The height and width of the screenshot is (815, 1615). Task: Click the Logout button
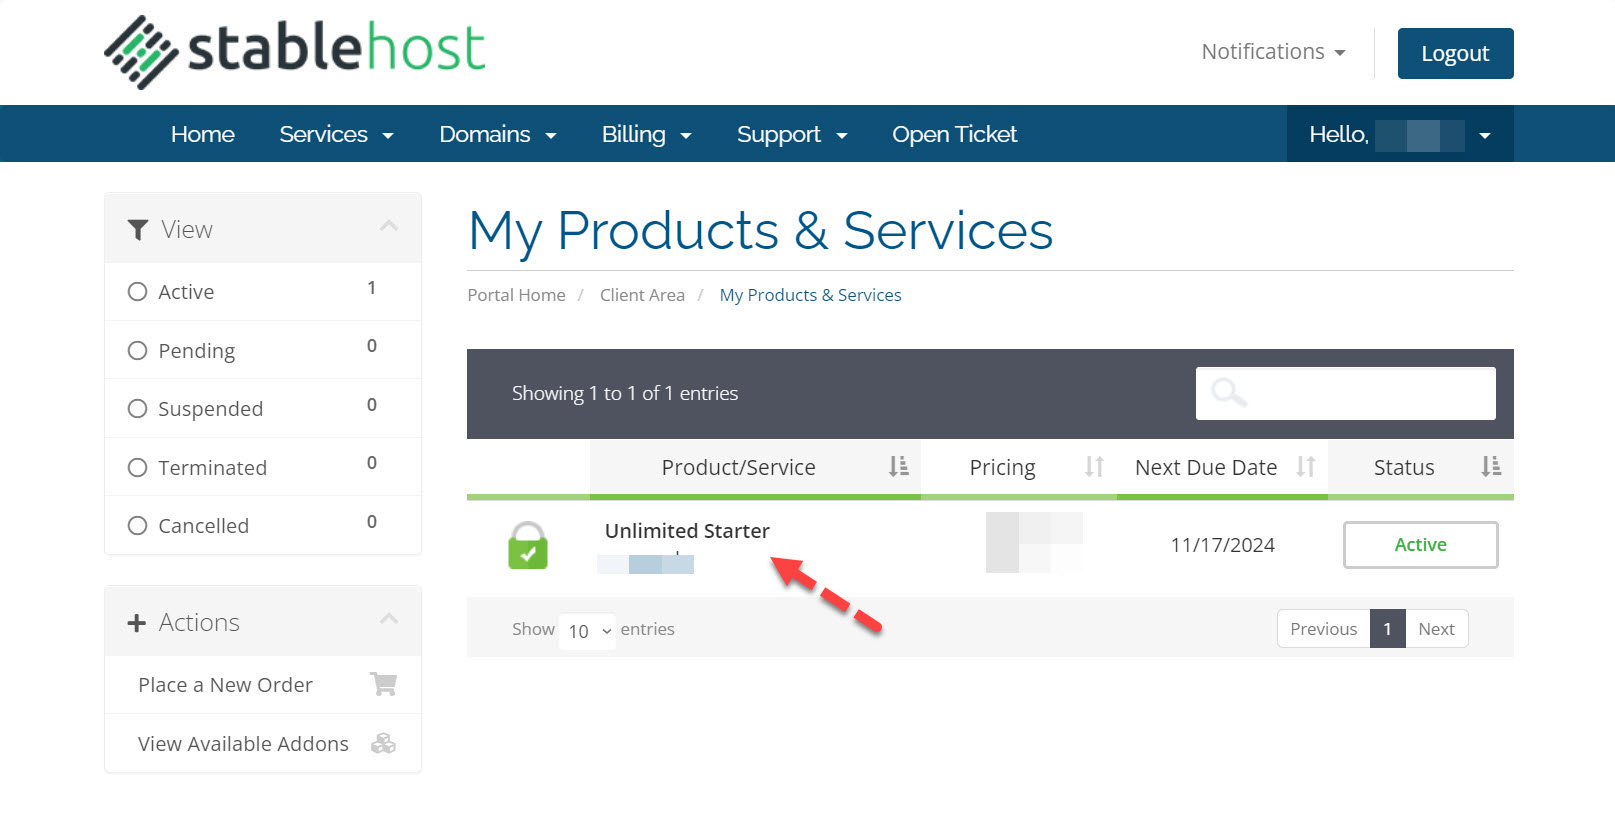pos(1455,53)
